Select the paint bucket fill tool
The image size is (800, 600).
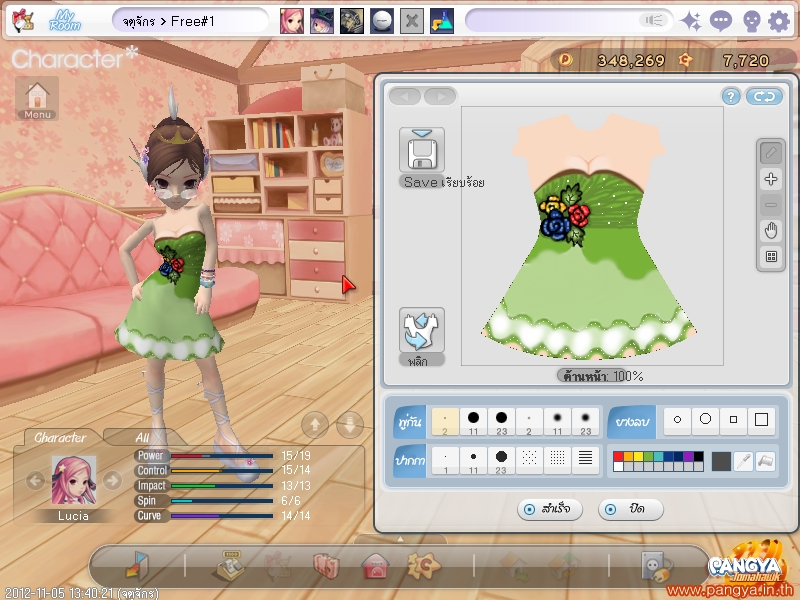click(766, 461)
